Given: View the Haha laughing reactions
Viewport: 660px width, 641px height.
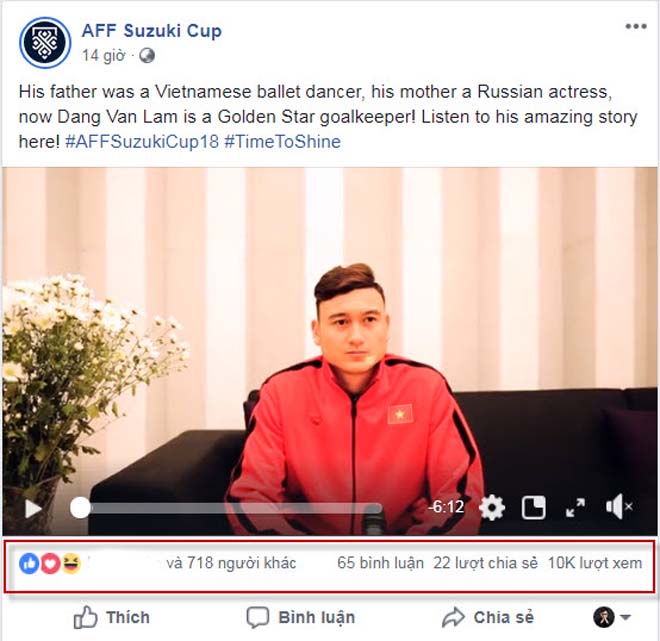Looking at the screenshot, I should [x=71, y=563].
